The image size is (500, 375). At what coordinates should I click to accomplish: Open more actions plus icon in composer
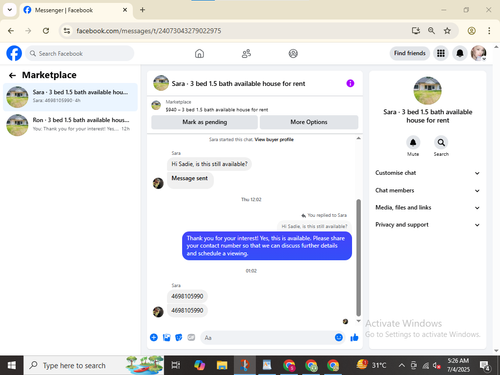154,338
